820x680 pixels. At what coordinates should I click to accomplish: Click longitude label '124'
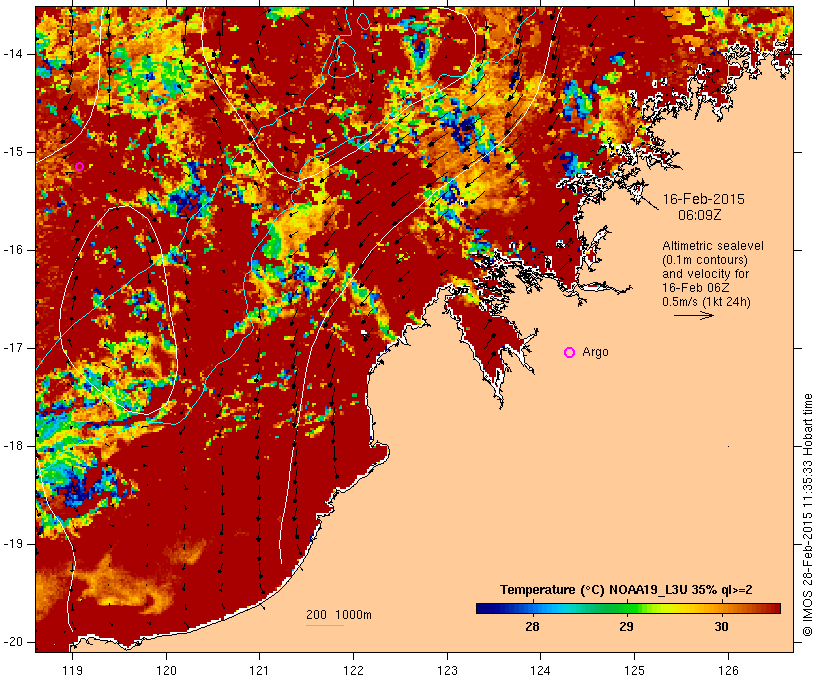click(x=541, y=671)
